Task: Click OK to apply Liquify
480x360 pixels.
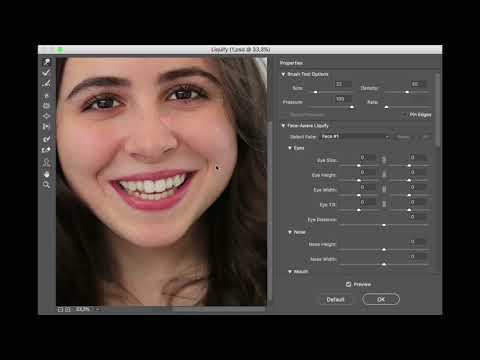Action: pos(381,299)
